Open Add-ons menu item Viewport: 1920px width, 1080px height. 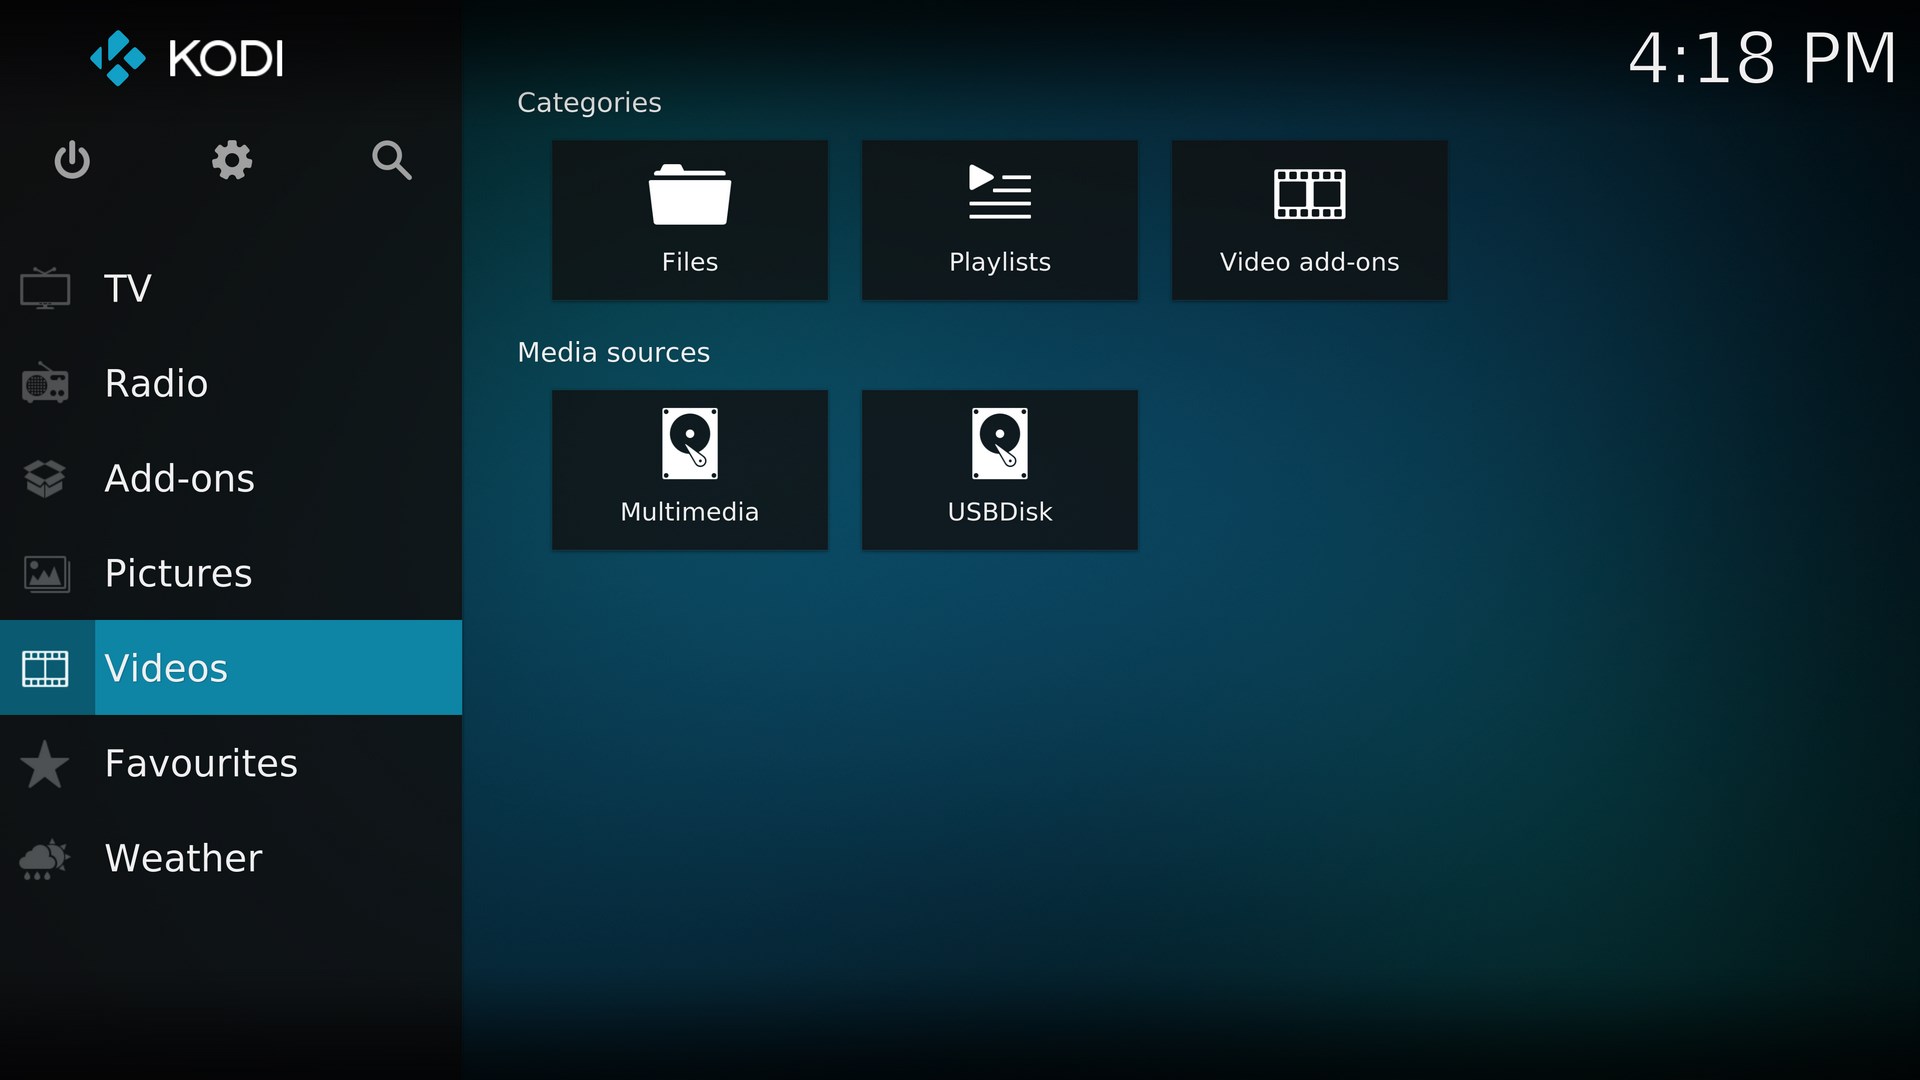[x=231, y=478]
